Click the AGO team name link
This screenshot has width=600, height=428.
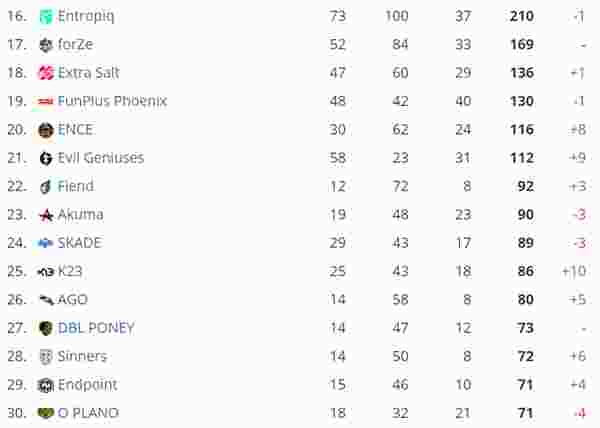point(73,299)
